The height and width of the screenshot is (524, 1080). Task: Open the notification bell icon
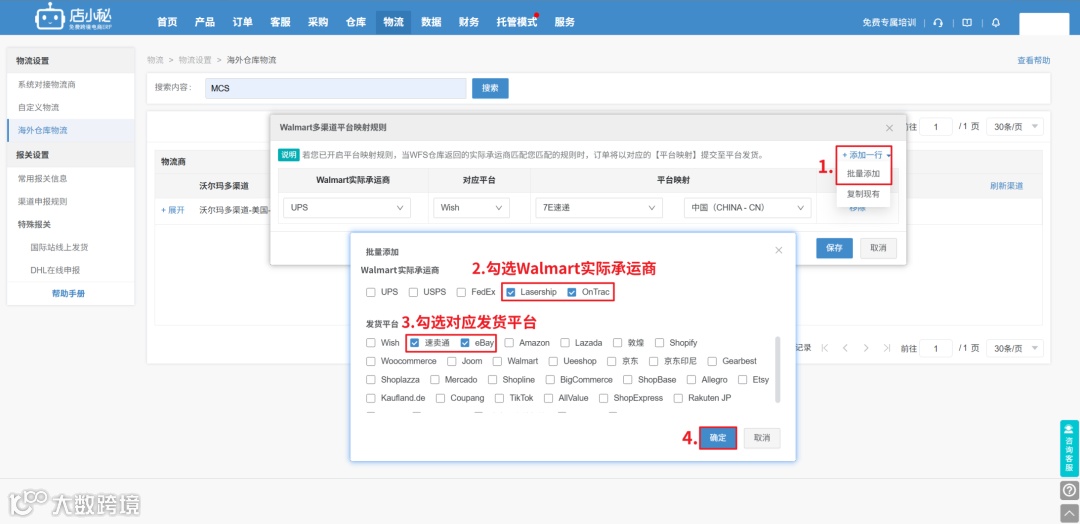pyautogui.click(x=995, y=22)
